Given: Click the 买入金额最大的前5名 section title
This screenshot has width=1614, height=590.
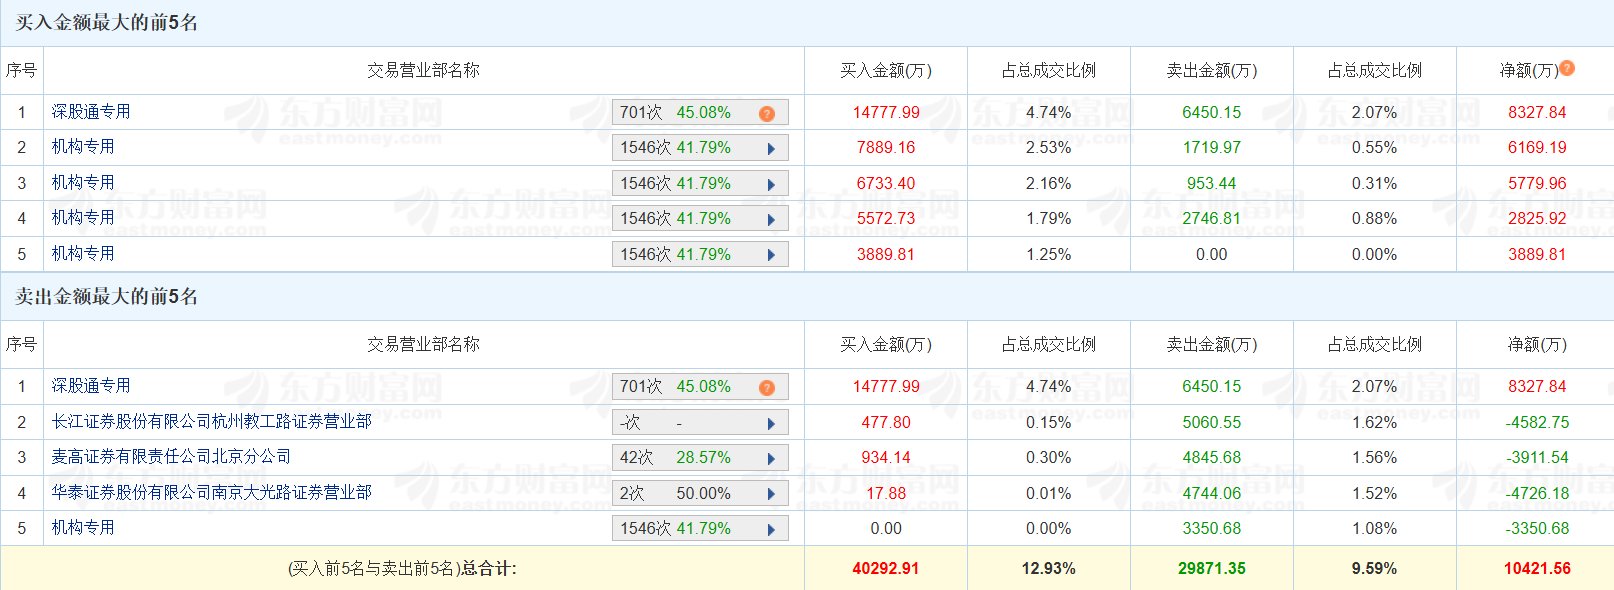Looking at the screenshot, I should tap(106, 23).
